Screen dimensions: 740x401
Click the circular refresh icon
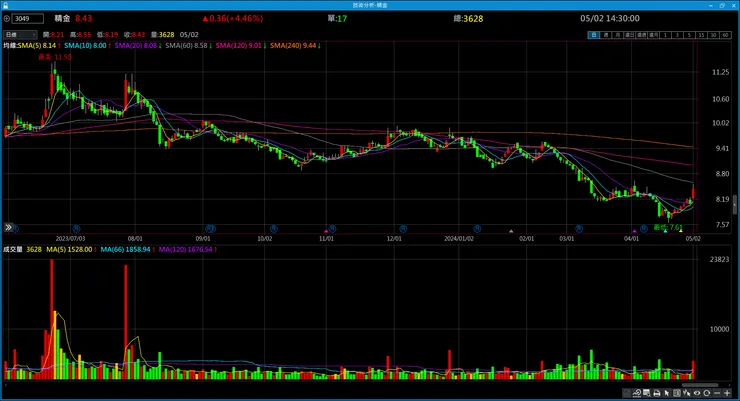tap(706, 393)
